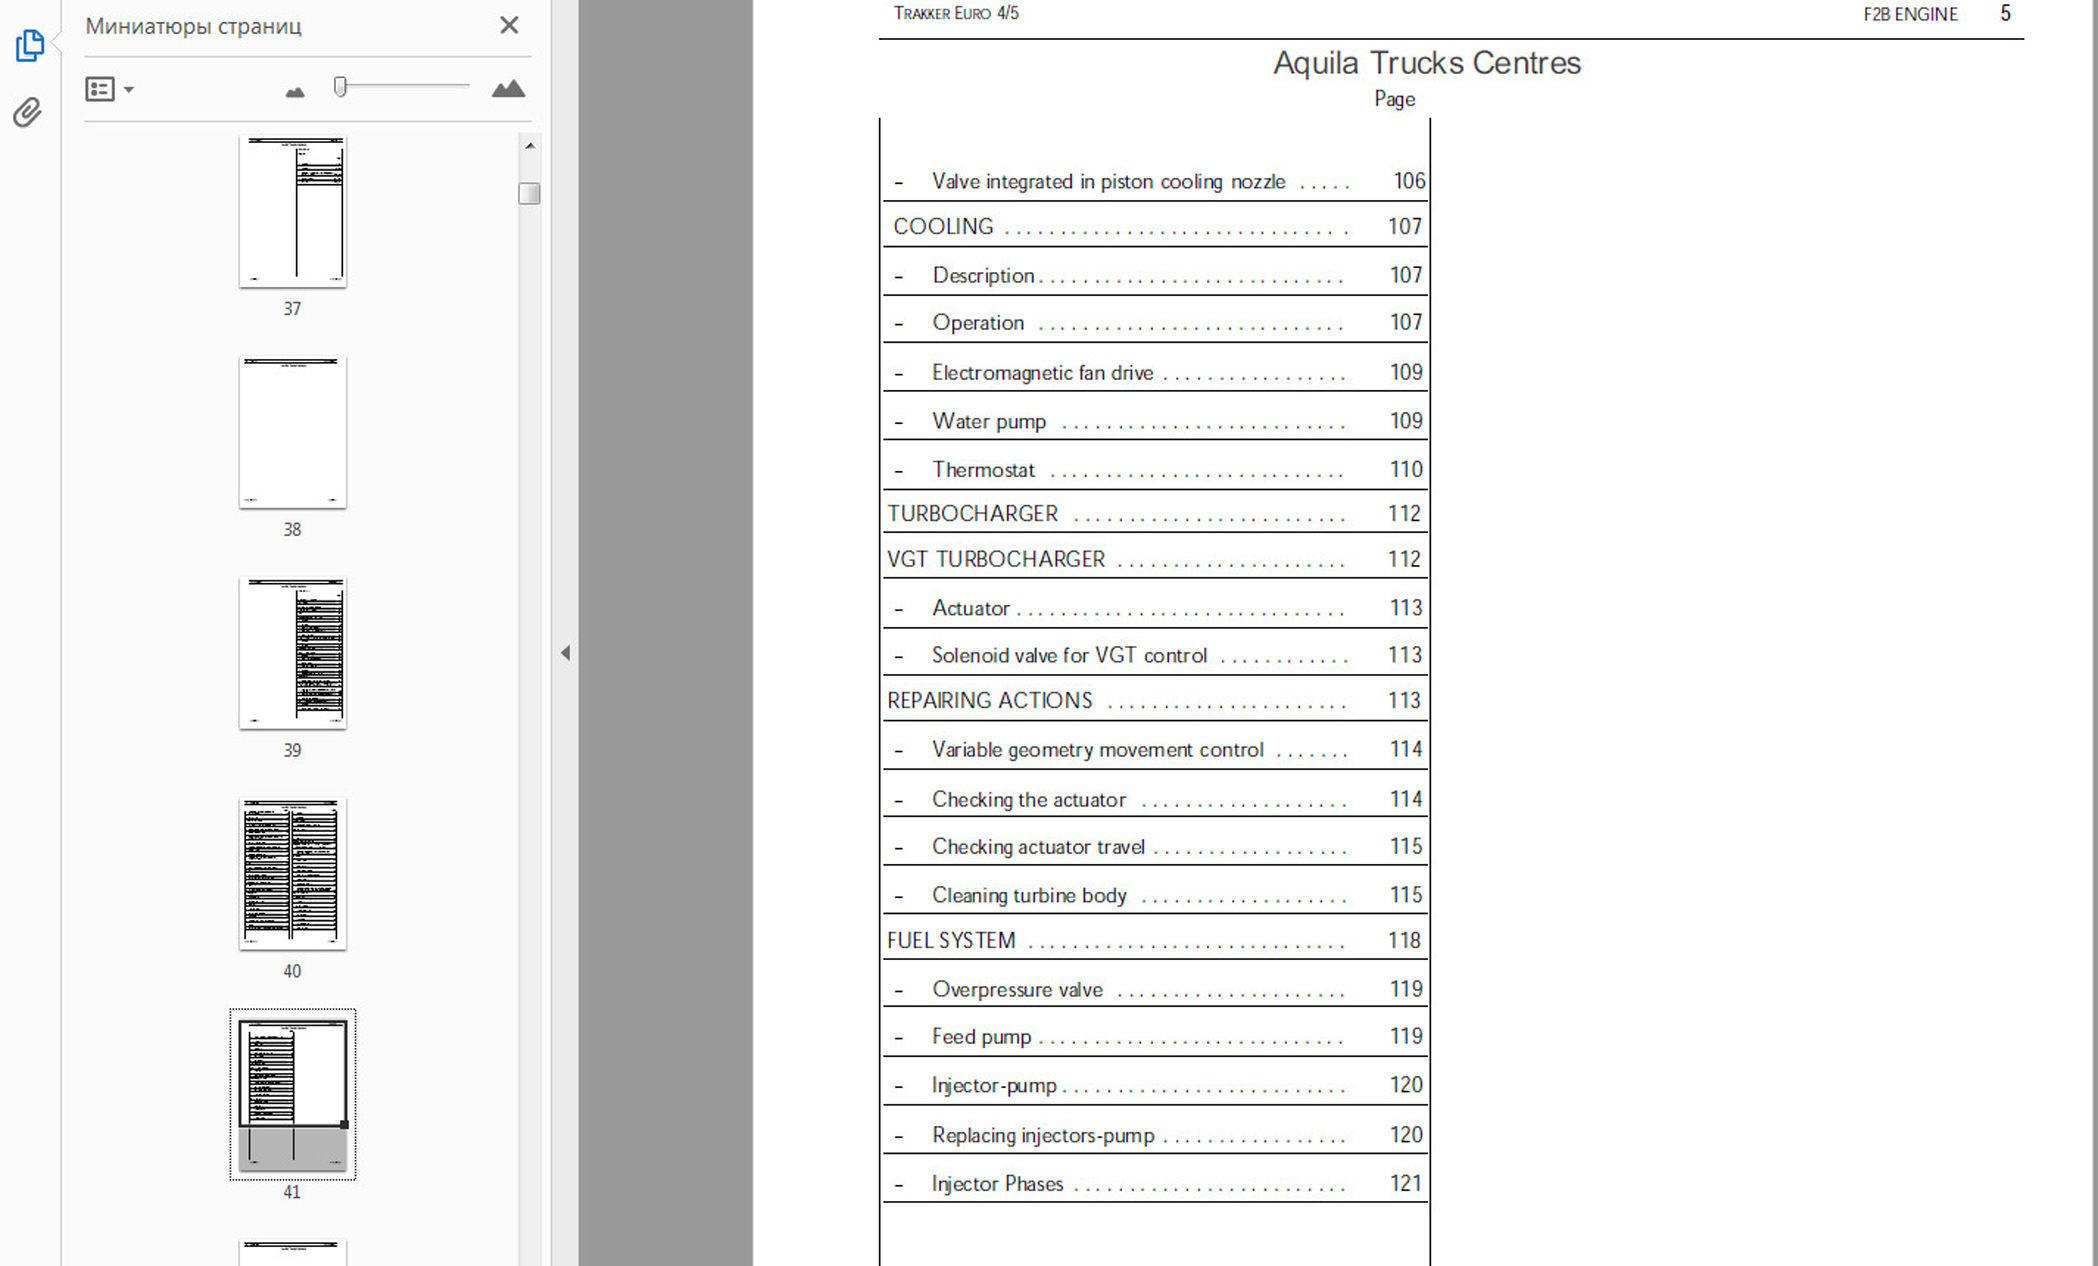
Task: Click the Injector Phases contents entry
Action: pyautogui.click(x=997, y=1184)
